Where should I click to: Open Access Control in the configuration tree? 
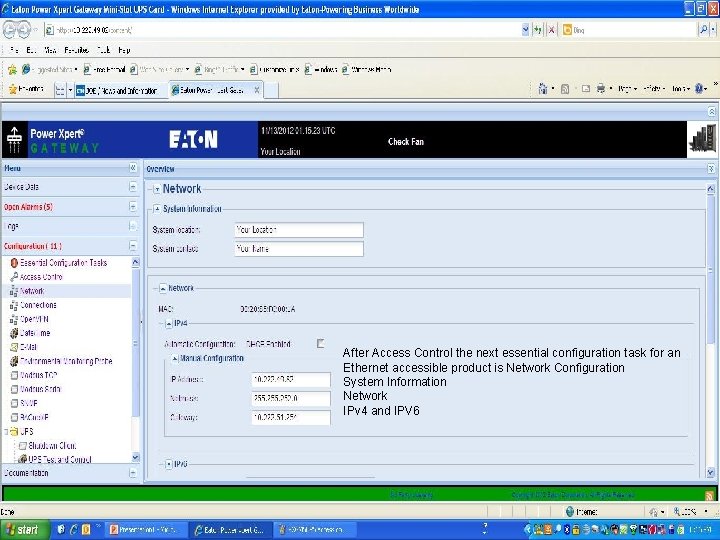pos(41,277)
